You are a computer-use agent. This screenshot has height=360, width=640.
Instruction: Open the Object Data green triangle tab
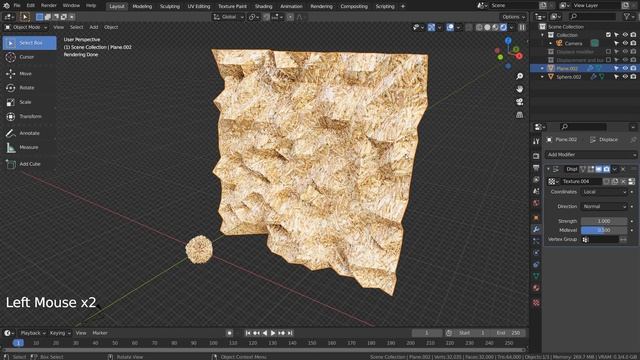[x=536, y=276]
